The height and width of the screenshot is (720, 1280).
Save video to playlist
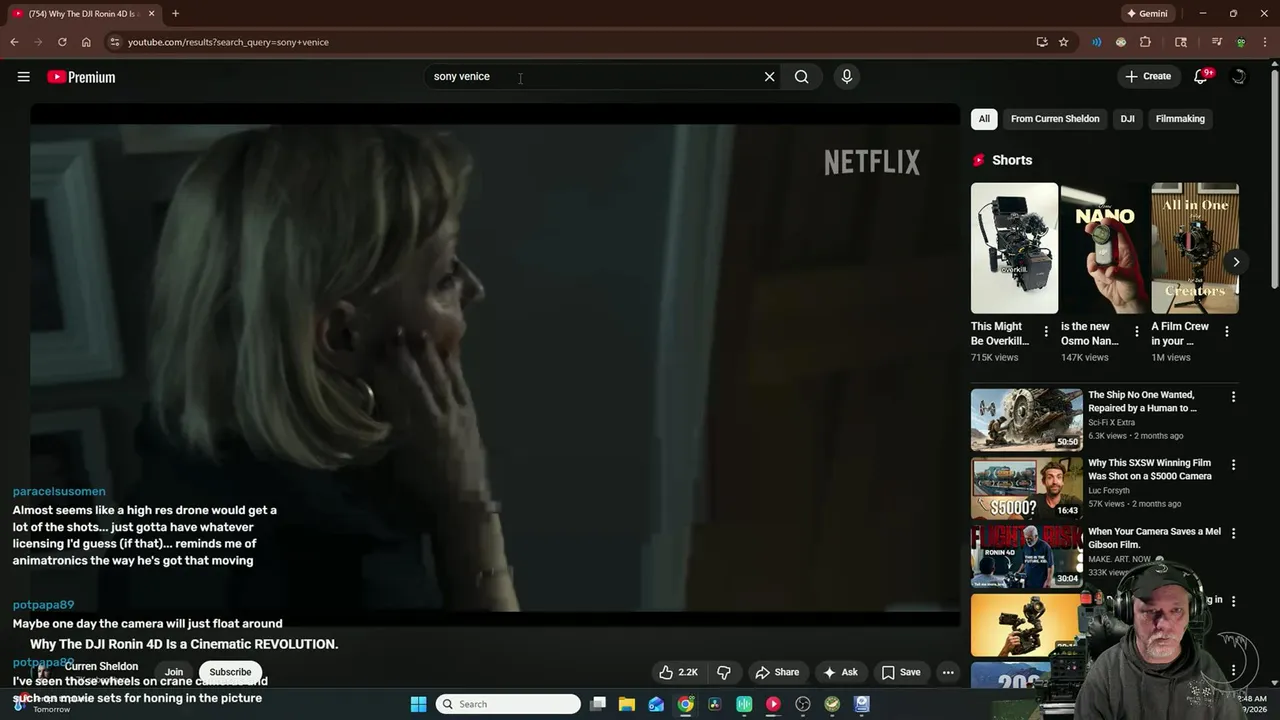(901, 672)
